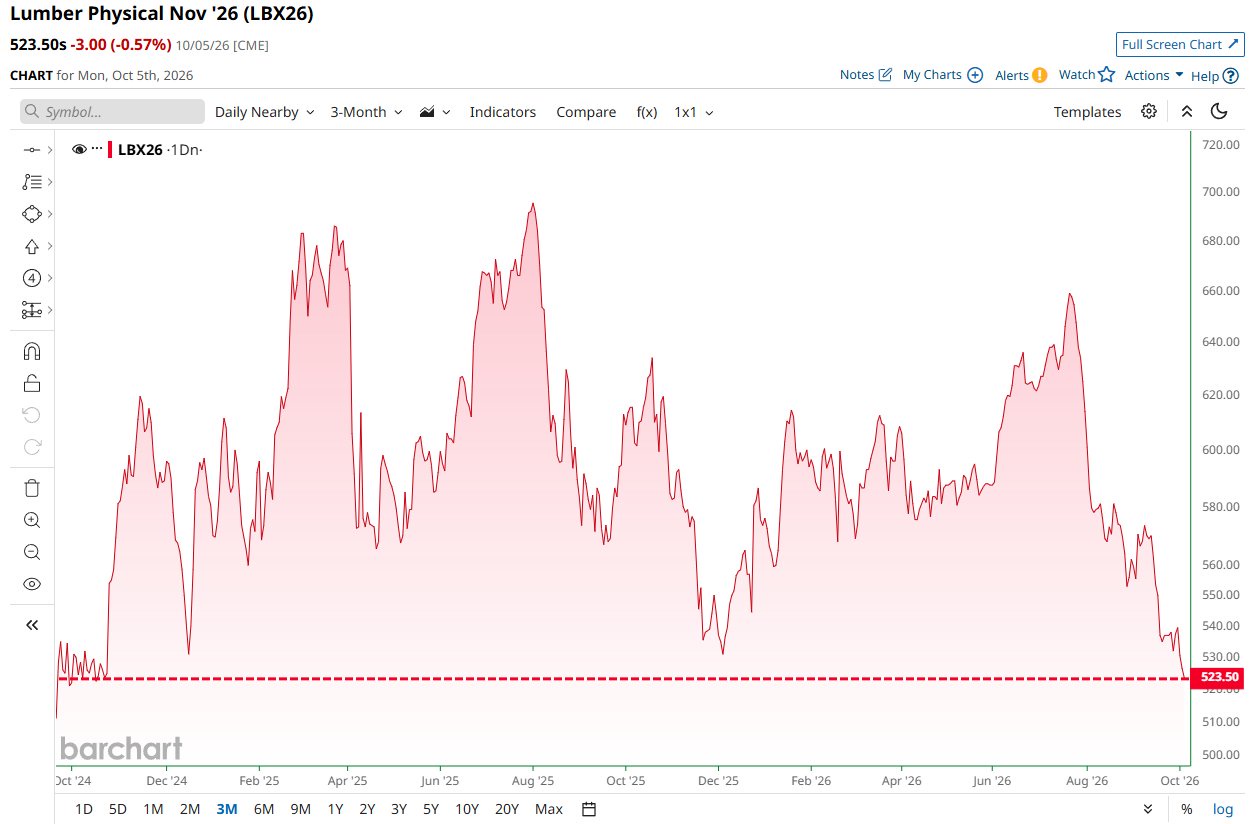The image size is (1251, 824).
Task: Select the 3M range
Action: pos(227,809)
